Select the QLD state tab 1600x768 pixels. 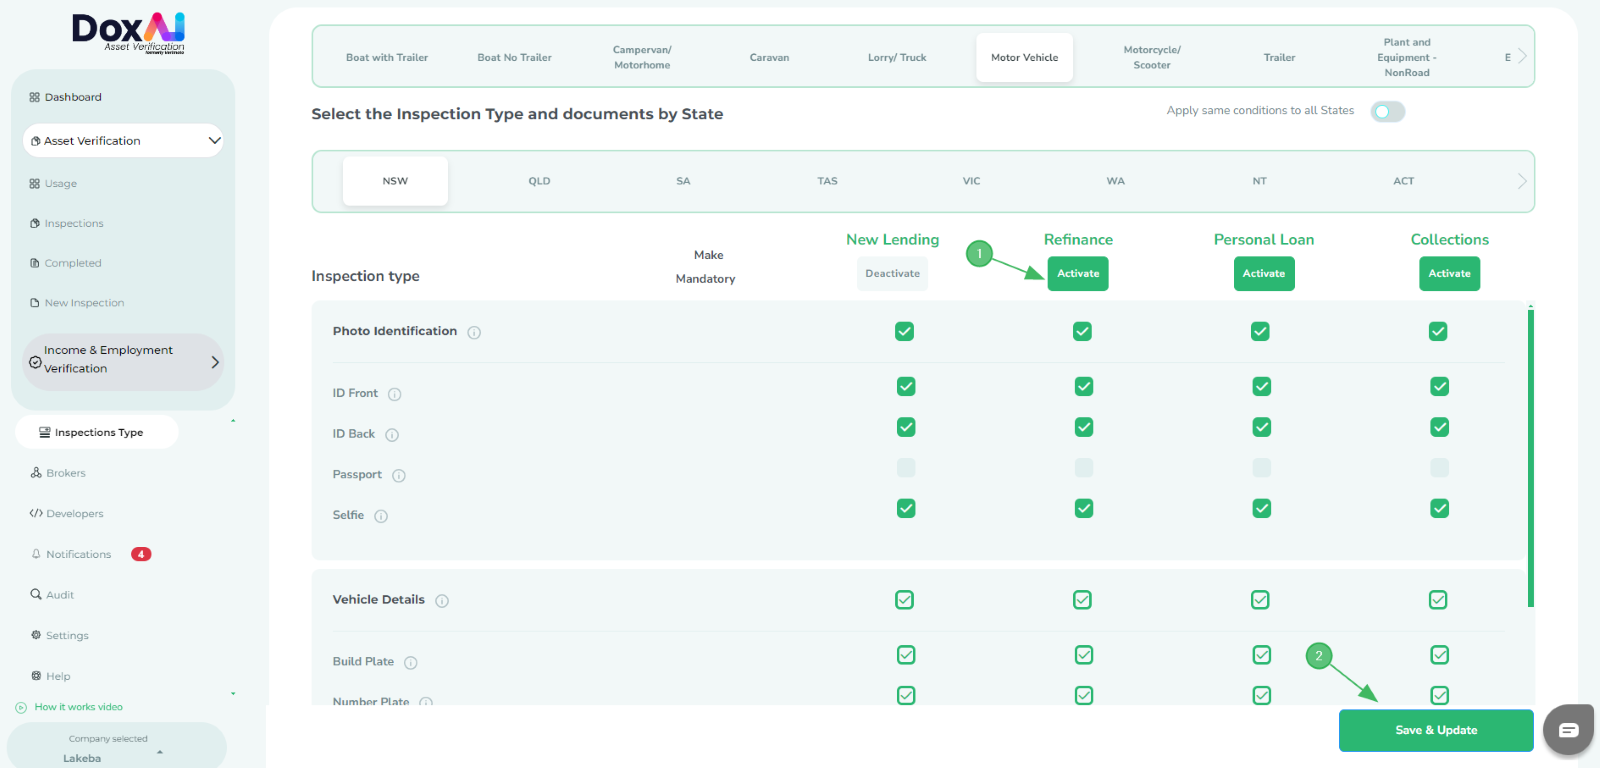tap(539, 181)
